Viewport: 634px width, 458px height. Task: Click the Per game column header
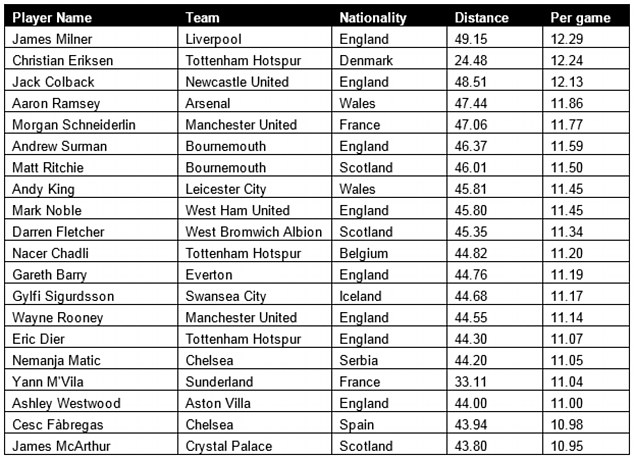coord(586,17)
